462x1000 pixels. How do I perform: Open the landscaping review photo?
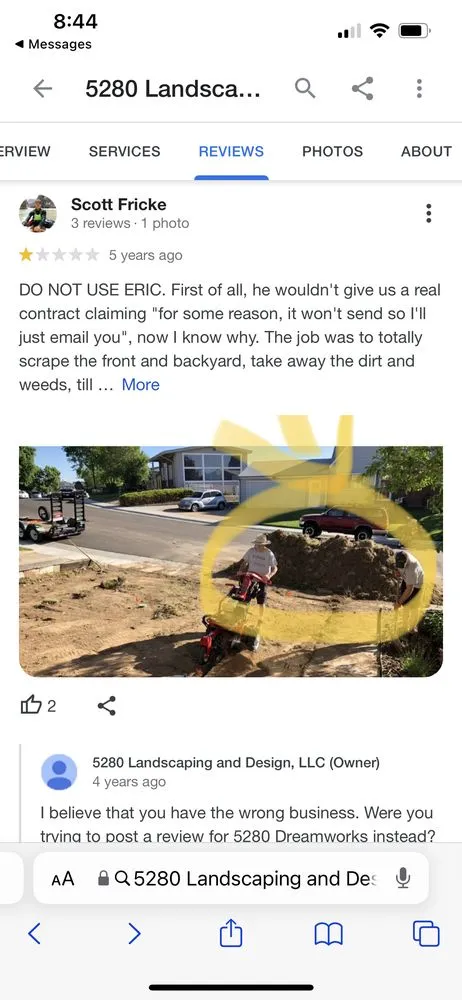tap(231, 561)
